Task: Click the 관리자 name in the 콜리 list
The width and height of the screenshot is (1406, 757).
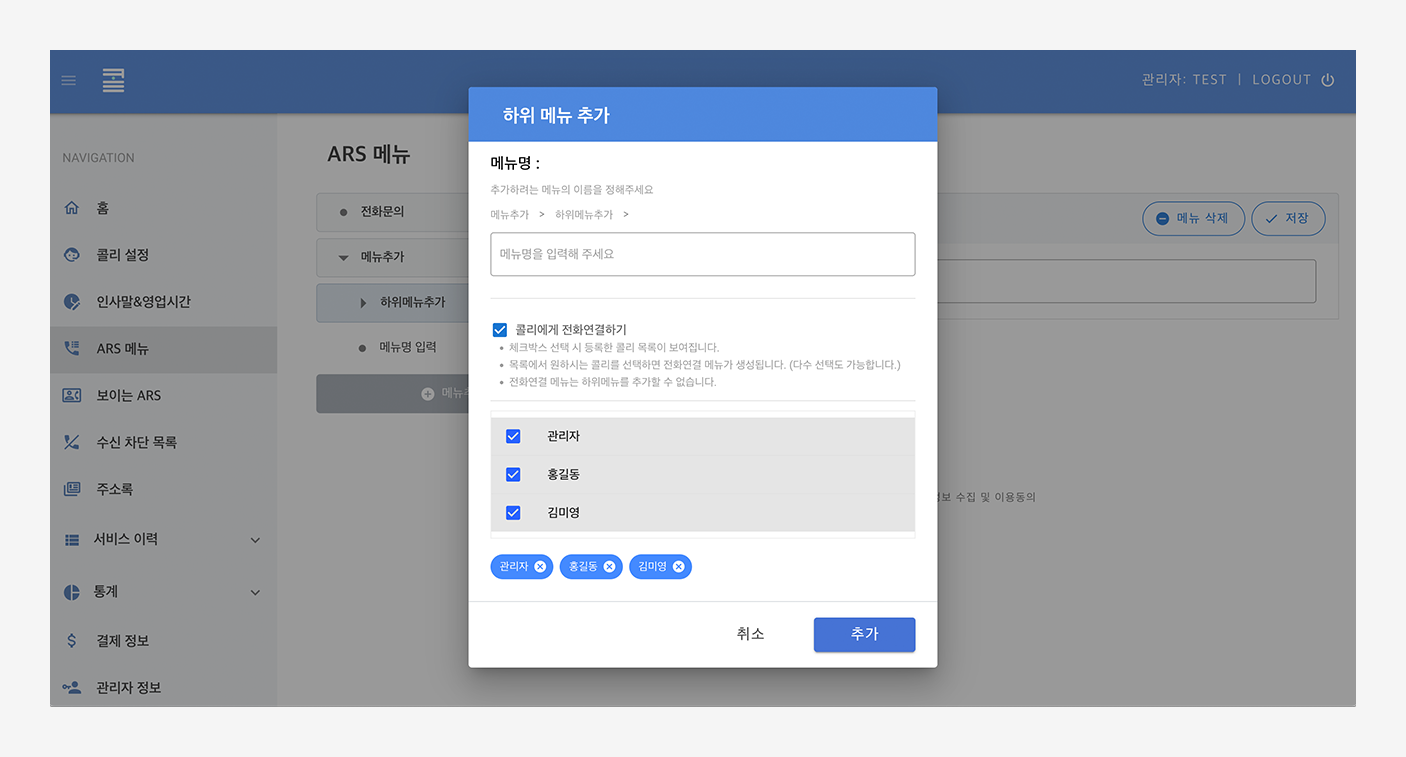Action: [x=564, y=436]
